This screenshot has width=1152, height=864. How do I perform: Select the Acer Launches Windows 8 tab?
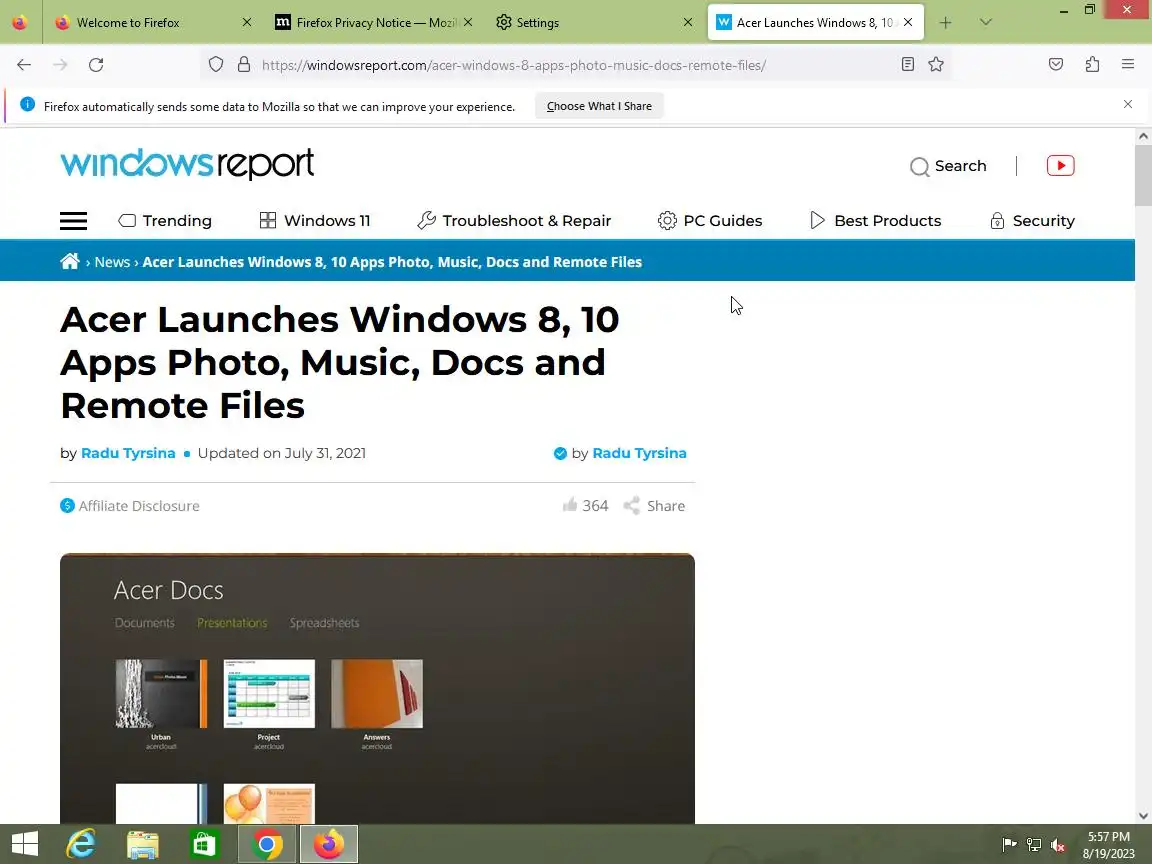[x=814, y=23]
